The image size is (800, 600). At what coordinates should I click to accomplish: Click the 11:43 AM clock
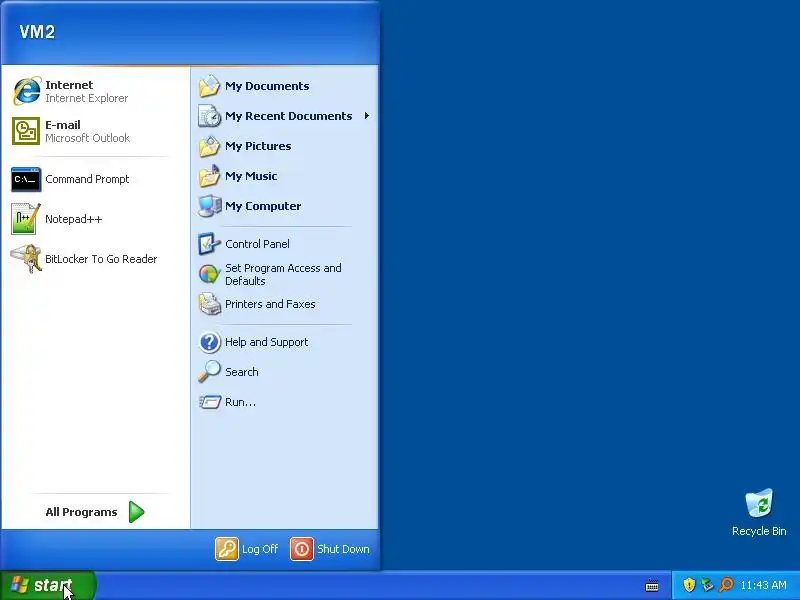coord(763,585)
